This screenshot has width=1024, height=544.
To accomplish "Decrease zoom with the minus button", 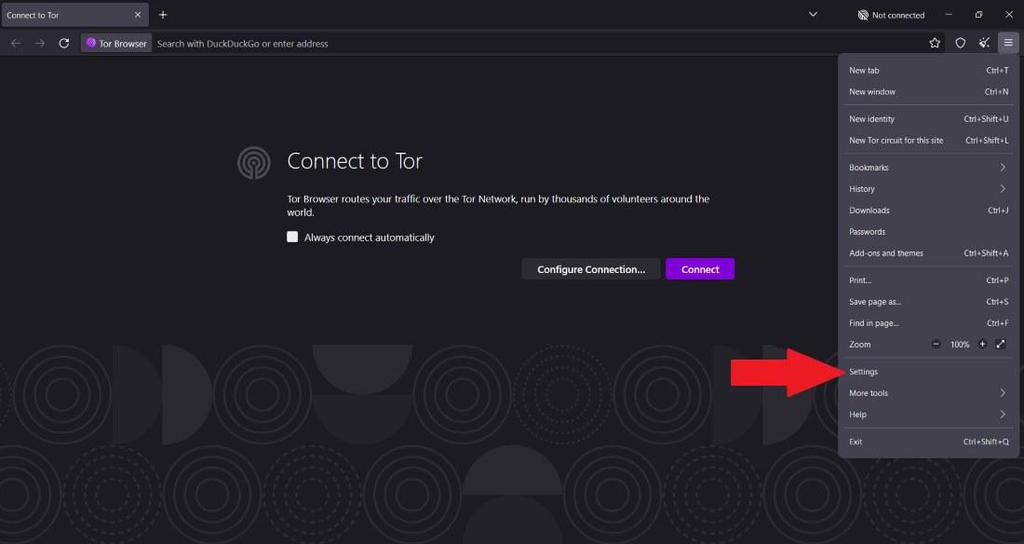I will click(936, 344).
